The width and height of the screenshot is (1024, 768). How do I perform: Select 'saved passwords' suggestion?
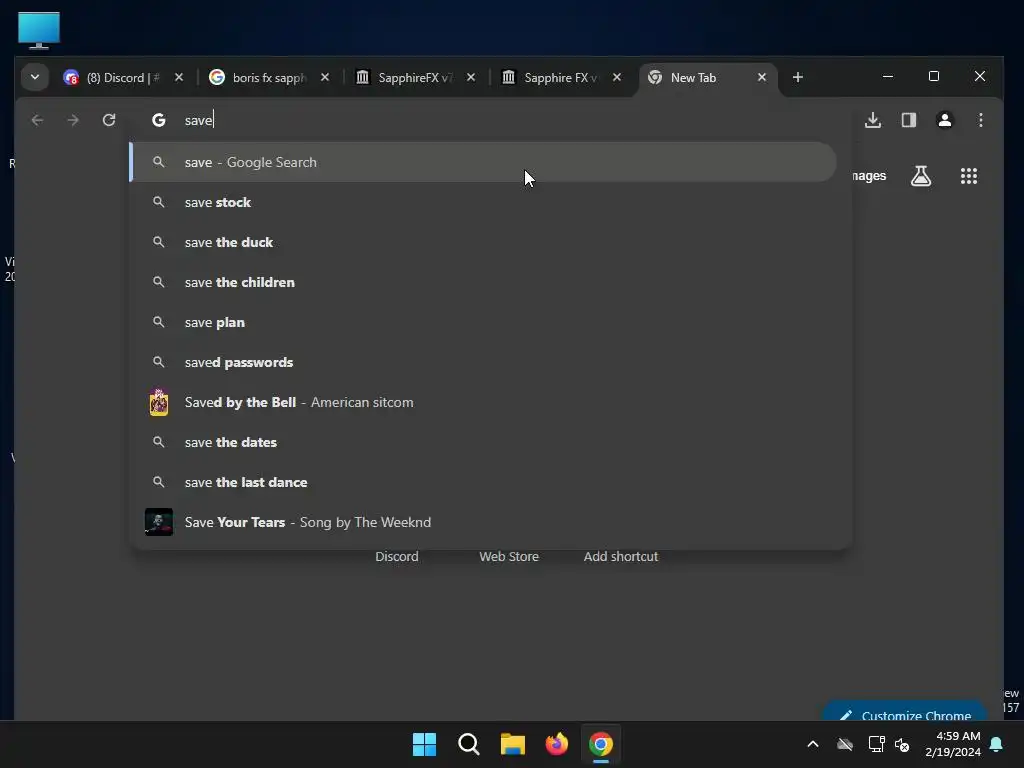[x=483, y=362]
